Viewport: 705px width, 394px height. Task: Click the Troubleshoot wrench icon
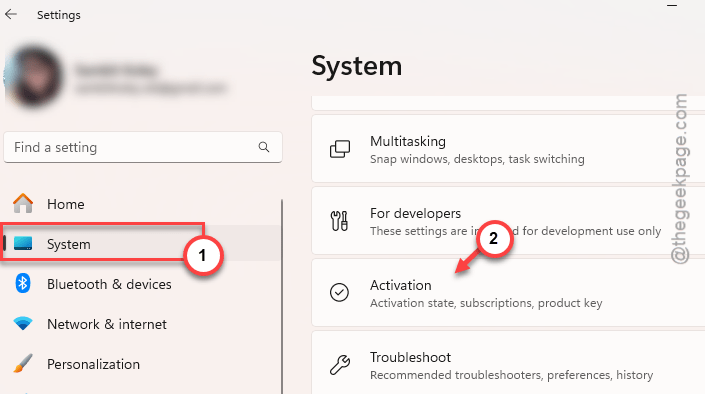point(339,365)
